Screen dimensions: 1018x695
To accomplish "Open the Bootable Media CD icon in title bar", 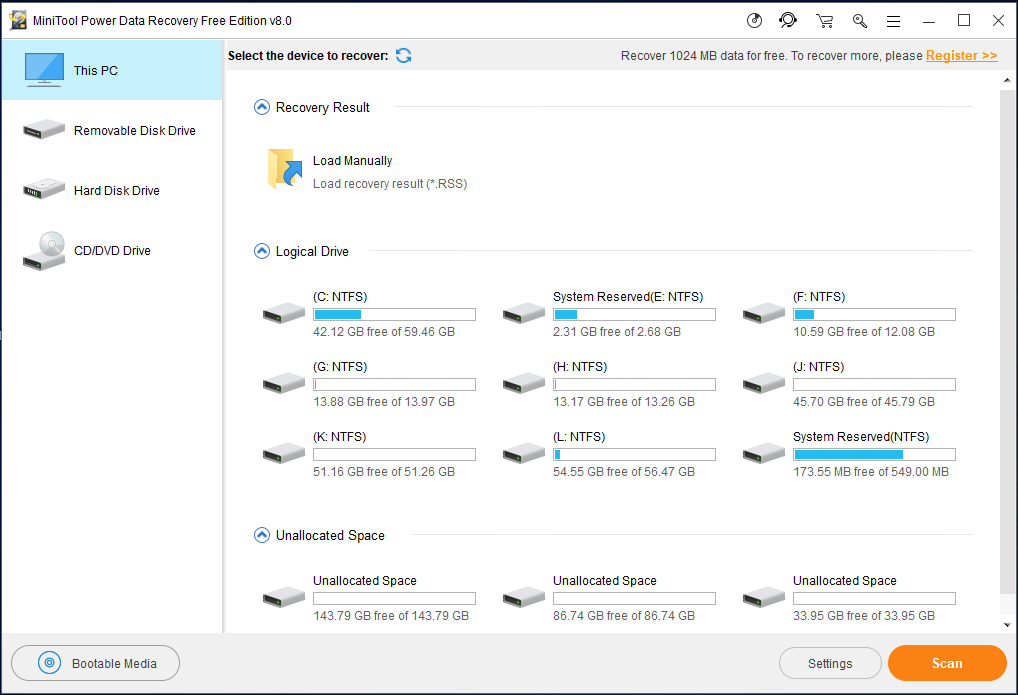I will 754,21.
